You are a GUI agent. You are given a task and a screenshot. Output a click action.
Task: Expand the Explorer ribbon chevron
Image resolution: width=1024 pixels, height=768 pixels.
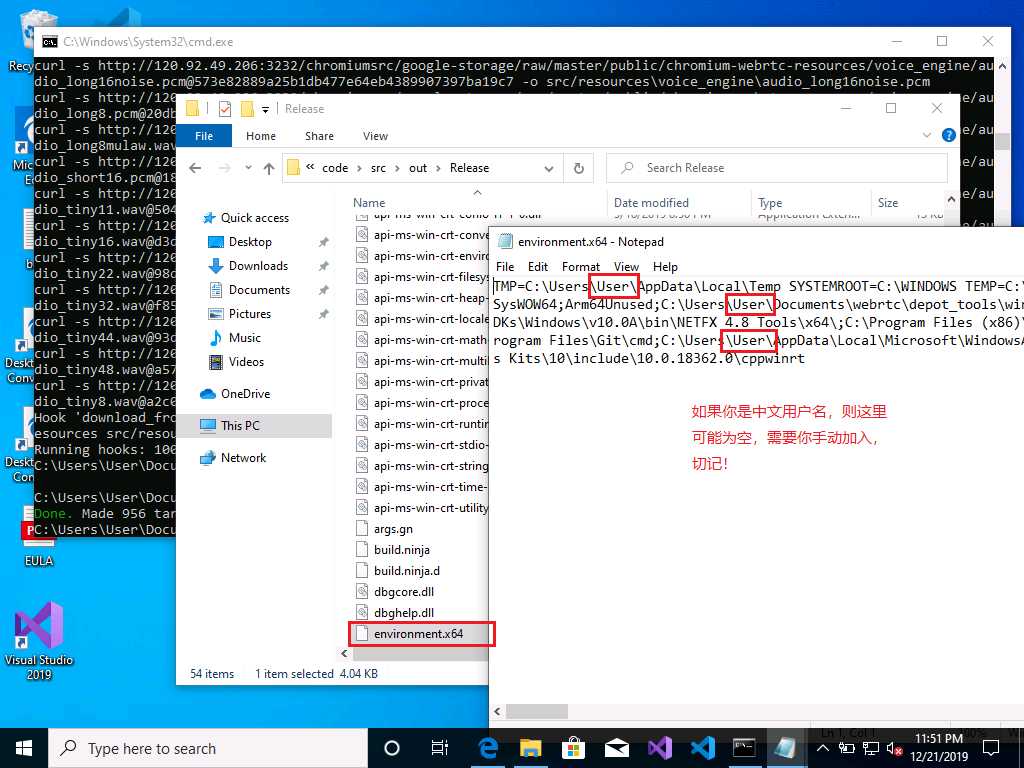926,135
